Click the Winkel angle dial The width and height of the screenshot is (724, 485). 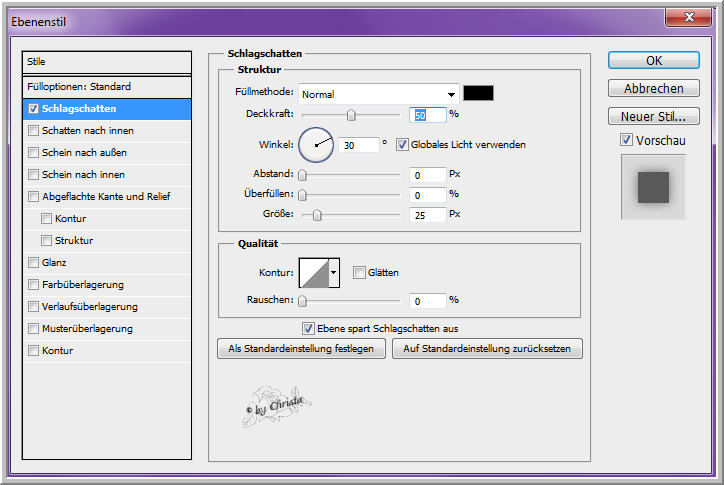pos(316,145)
